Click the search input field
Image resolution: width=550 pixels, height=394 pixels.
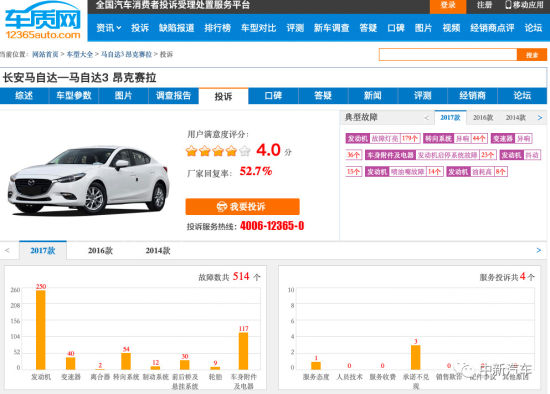coord(448,55)
